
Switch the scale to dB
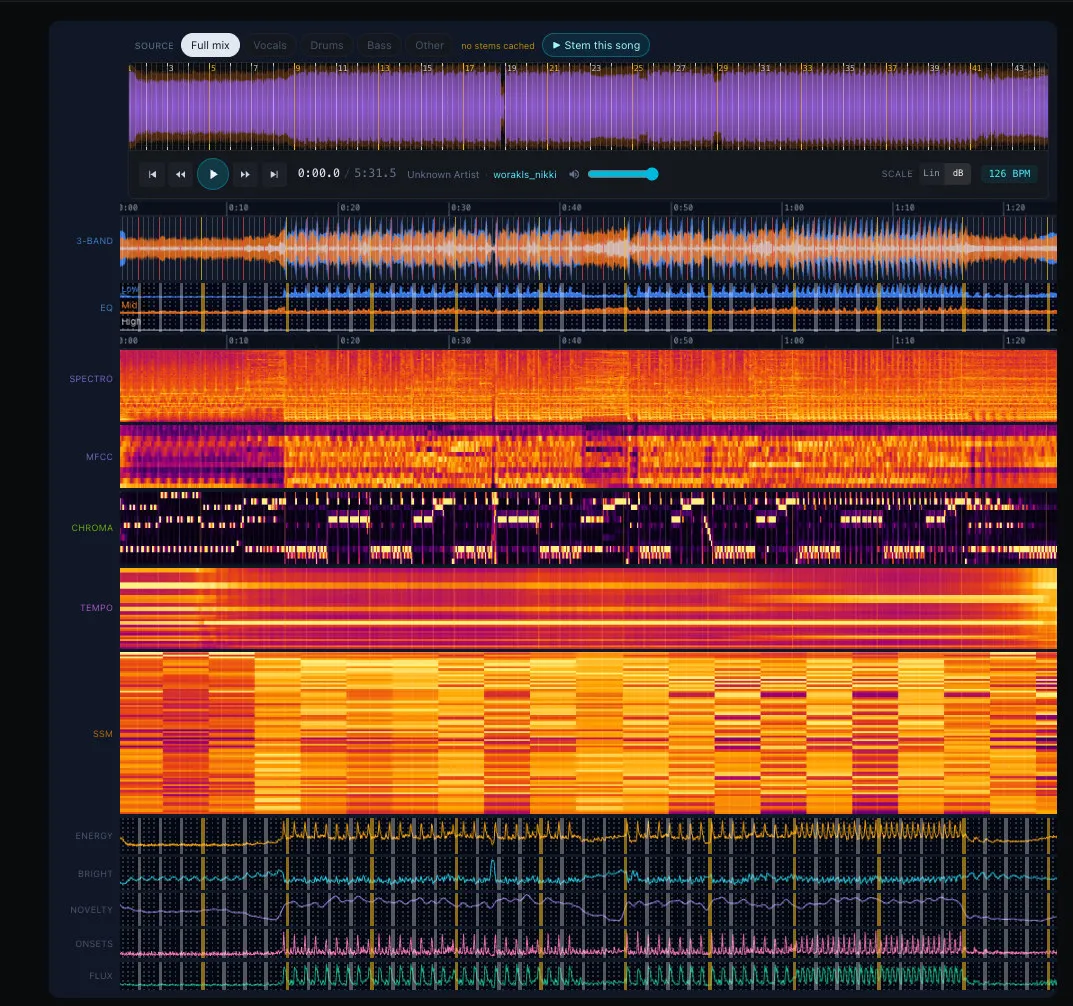958,174
